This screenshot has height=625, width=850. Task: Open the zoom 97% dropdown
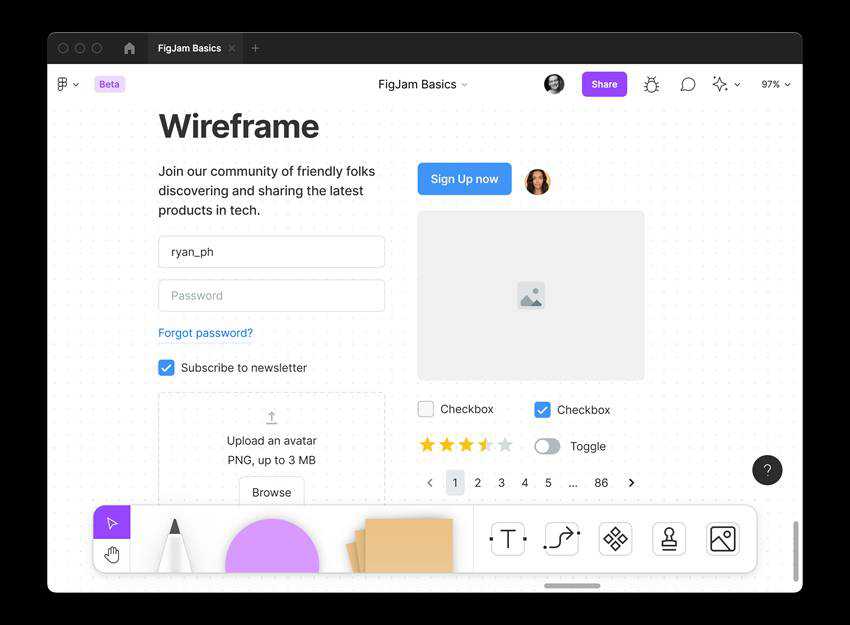775,85
